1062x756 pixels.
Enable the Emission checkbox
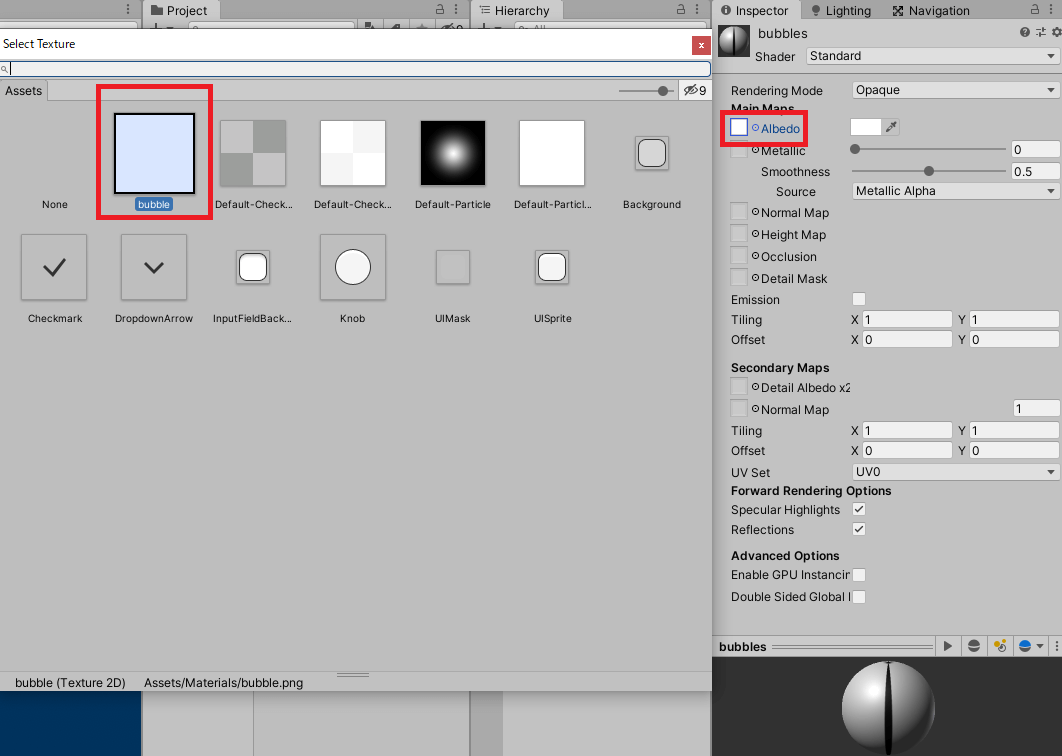click(x=859, y=299)
